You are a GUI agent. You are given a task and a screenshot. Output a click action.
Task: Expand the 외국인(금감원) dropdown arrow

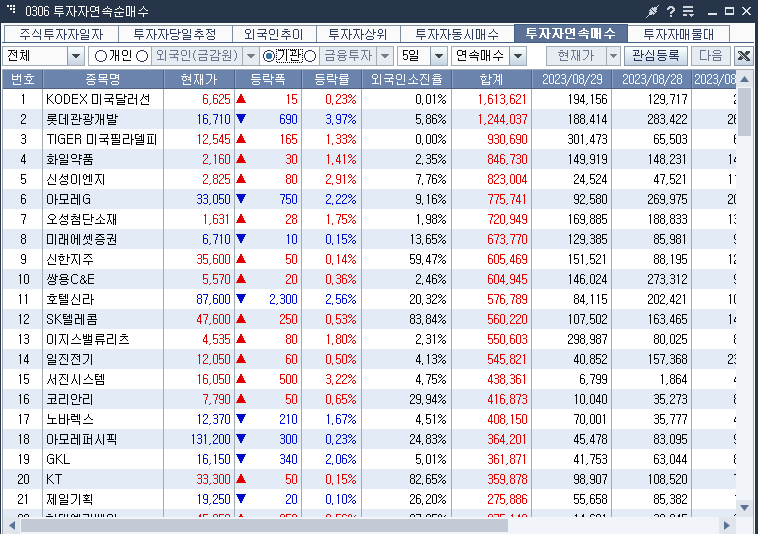250,56
